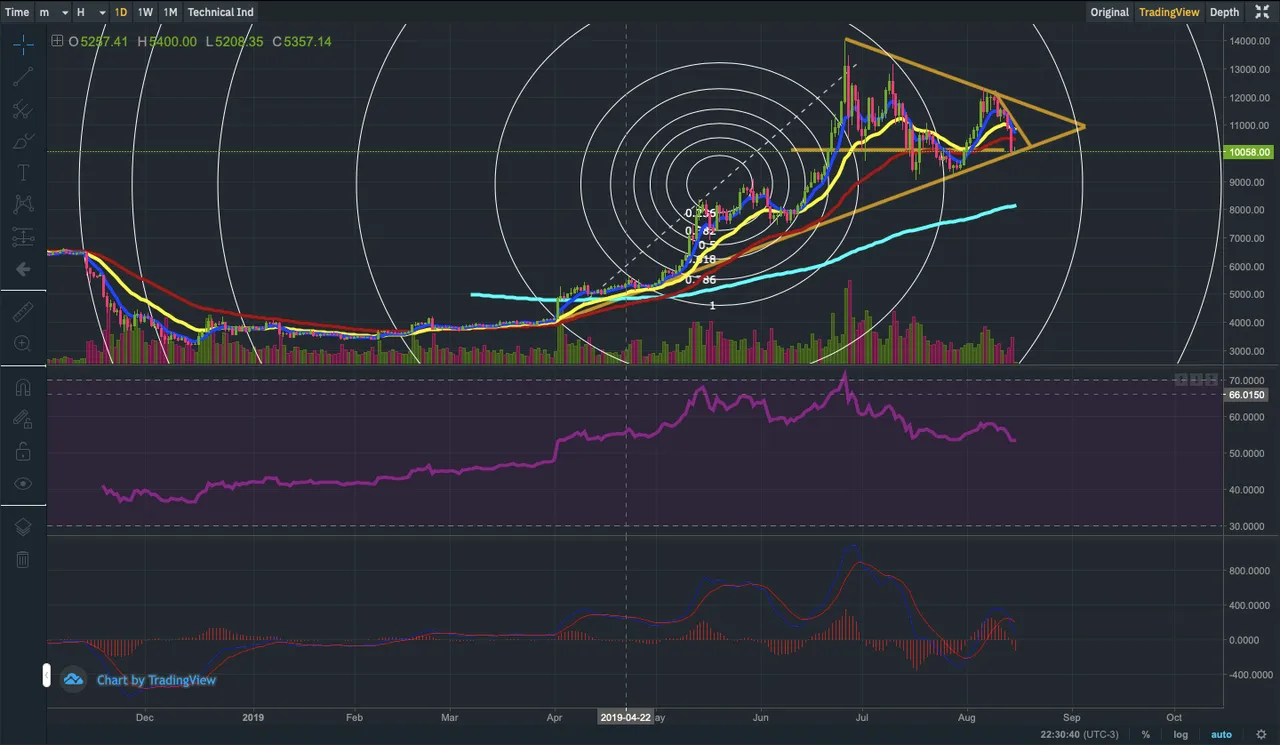Select the 1M timeframe
The image size is (1280, 745).
[170, 12]
